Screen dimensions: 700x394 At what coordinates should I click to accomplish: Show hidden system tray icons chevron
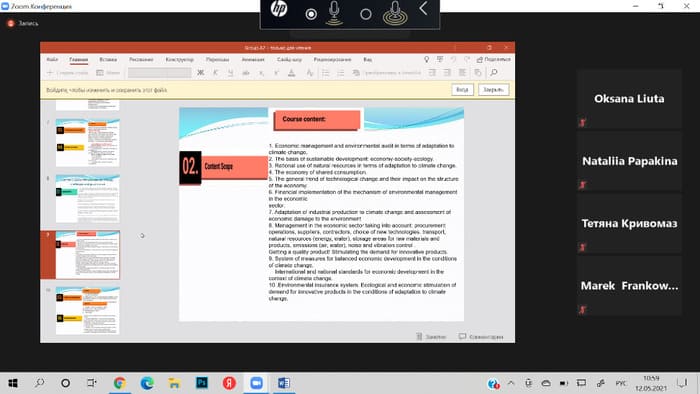(511, 383)
